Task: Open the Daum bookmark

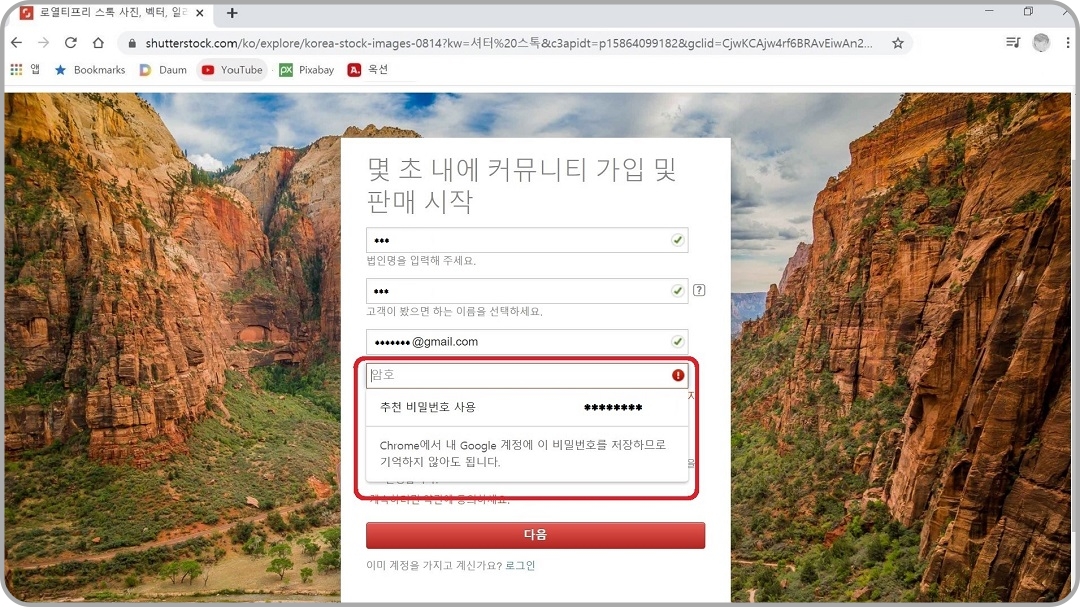Action: pos(164,69)
